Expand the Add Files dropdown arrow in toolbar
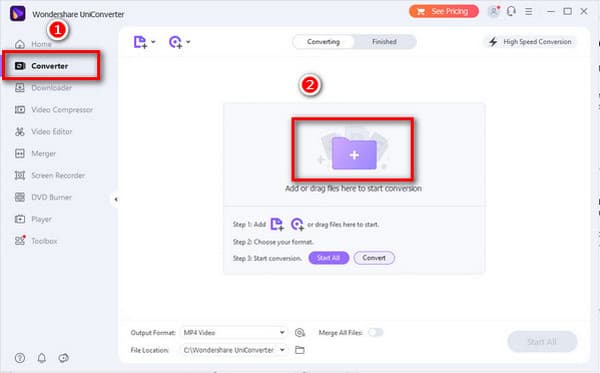The width and height of the screenshot is (600, 373). [x=153, y=42]
